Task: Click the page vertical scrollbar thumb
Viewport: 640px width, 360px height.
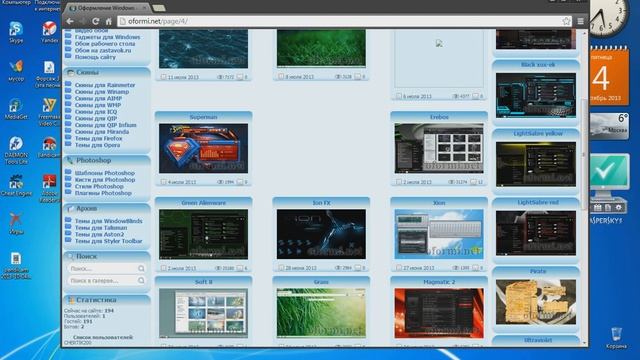Action: pyautogui.click(x=584, y=154)
